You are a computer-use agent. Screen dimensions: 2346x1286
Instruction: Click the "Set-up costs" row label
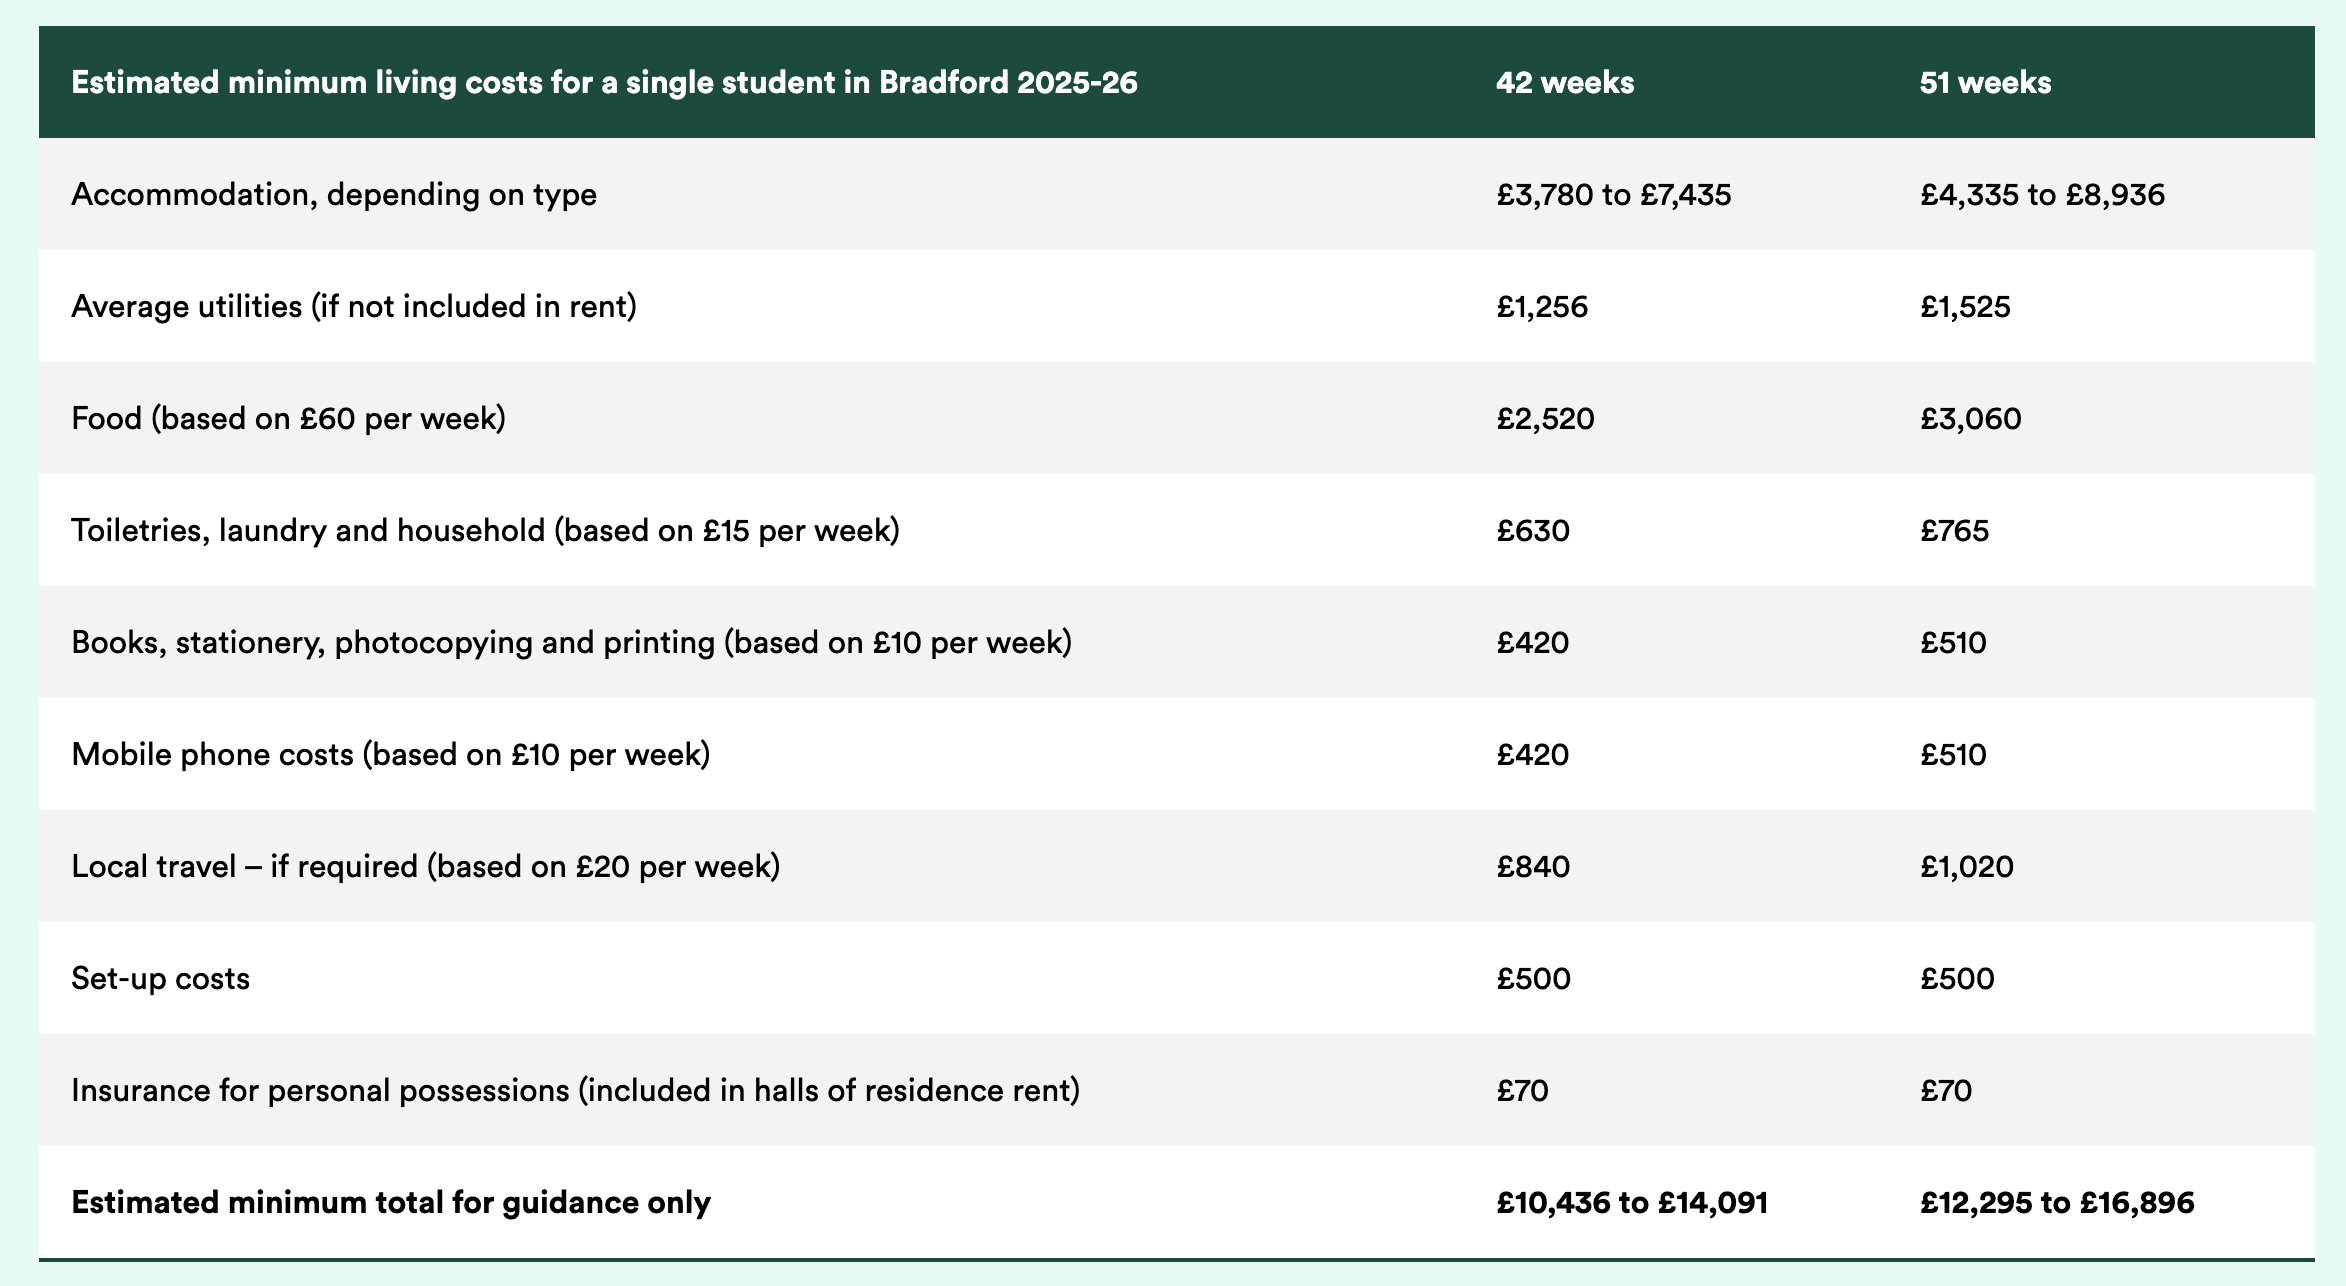pos(161,978)
